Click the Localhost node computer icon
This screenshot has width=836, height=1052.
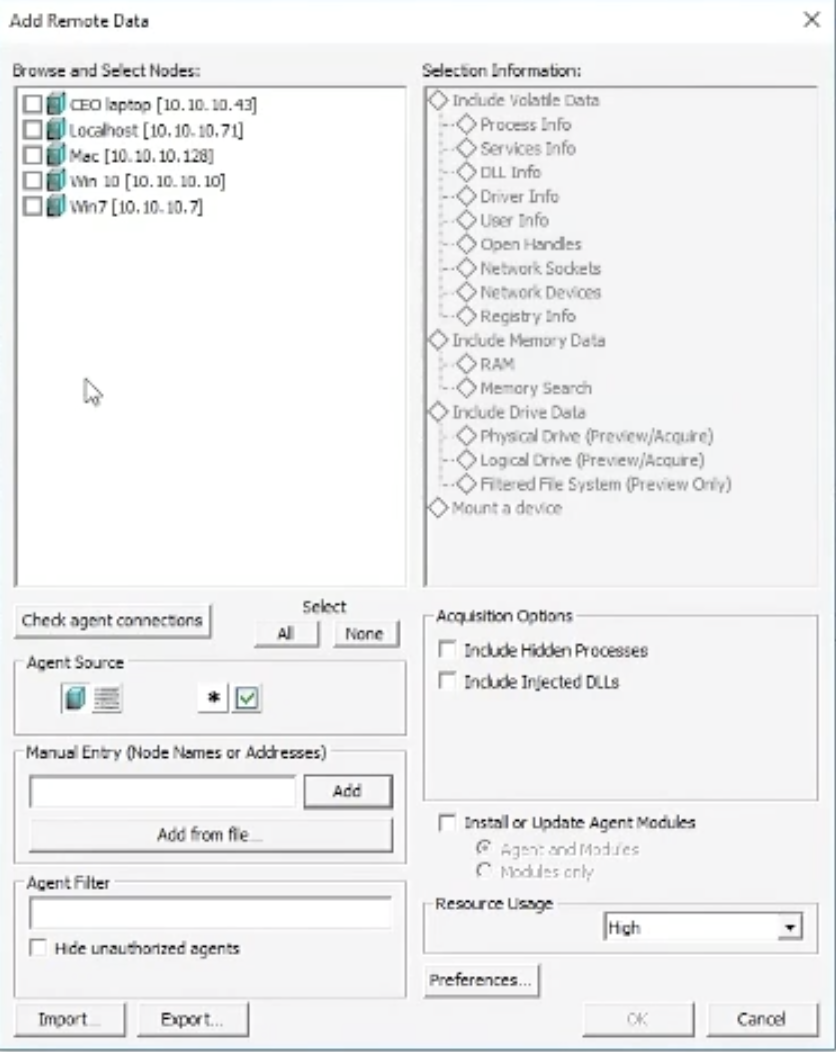coord(56,130)
